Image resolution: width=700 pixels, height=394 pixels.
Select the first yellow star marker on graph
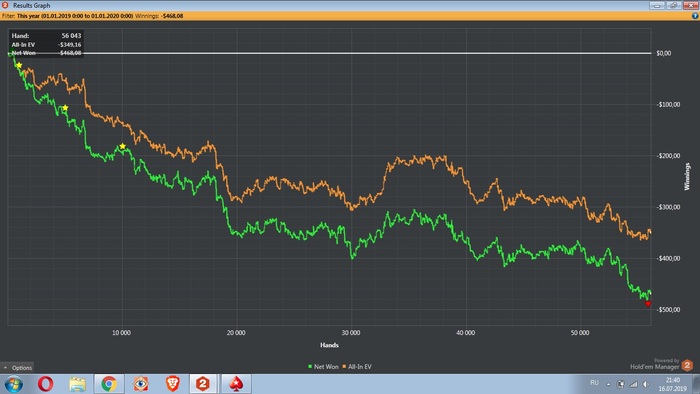pyautogui.click(x=19, y=65)
